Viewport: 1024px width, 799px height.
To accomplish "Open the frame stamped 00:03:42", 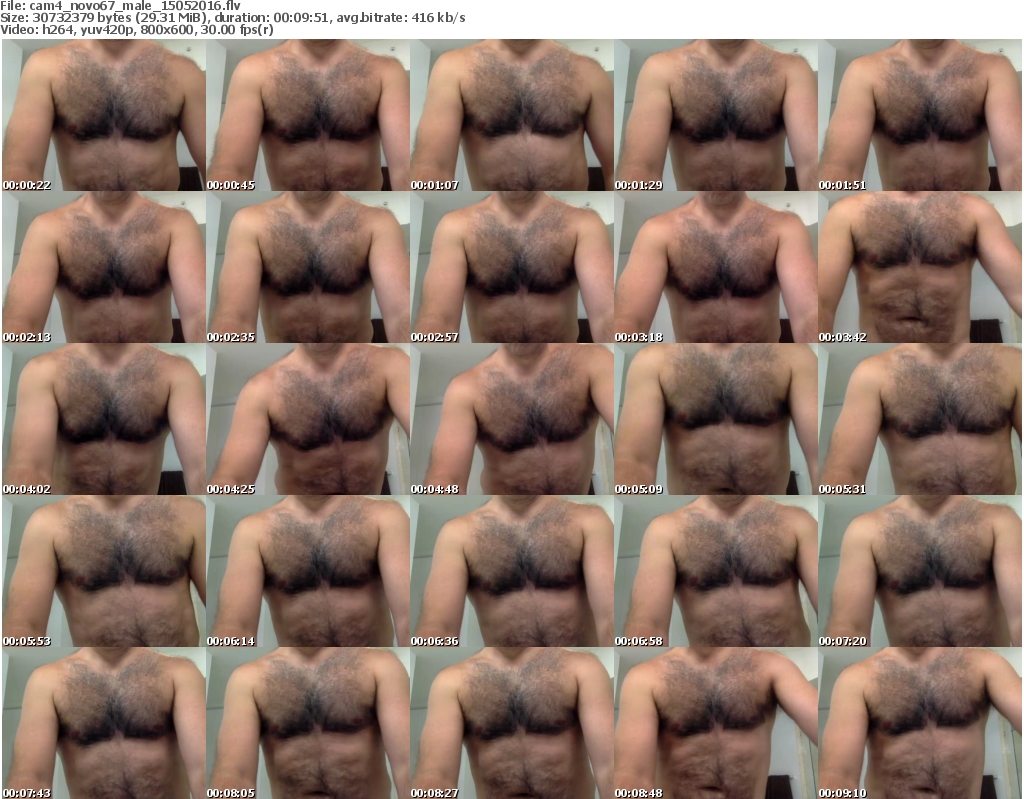I will pyautogui.click(x=920, y=267).
